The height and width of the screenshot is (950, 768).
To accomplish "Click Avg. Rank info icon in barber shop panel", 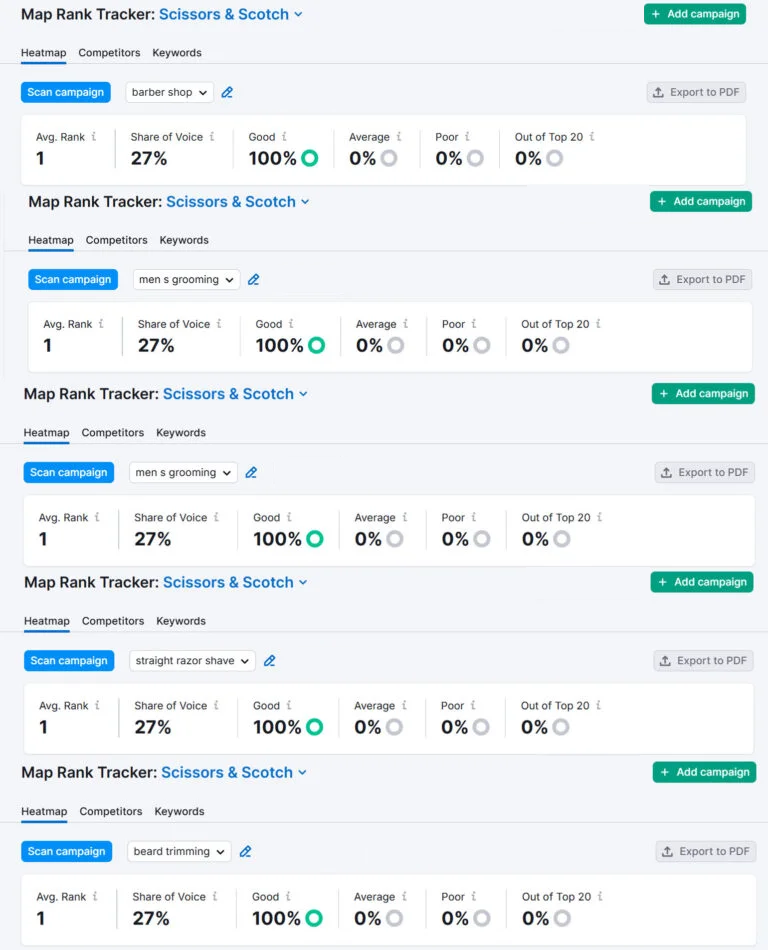I will tap(94, 137).
